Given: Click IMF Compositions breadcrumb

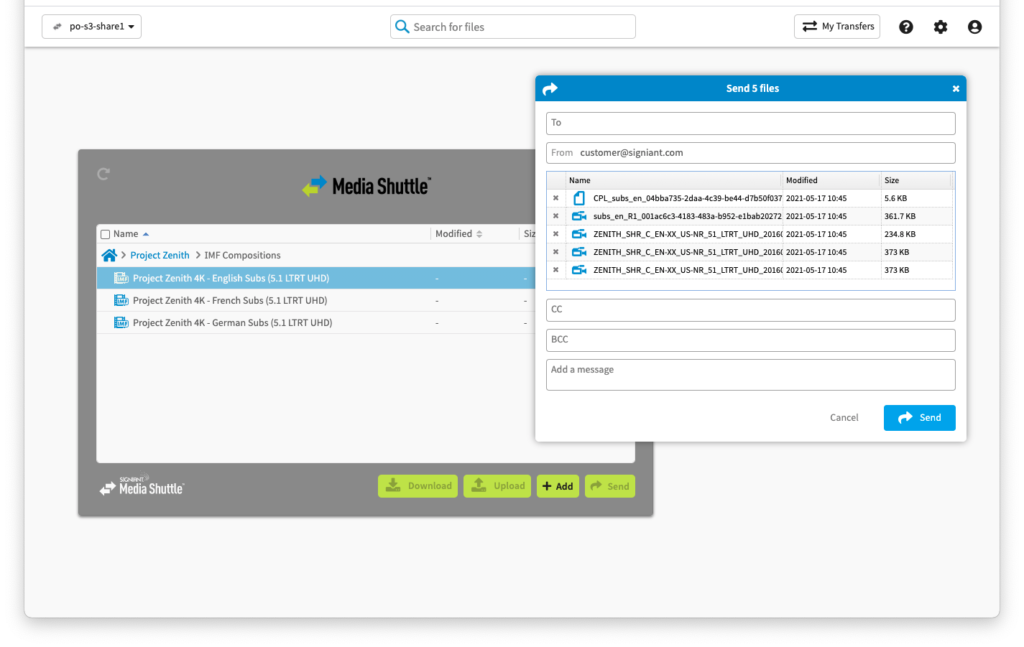Looking at the screenshot, I should [242, 255].
